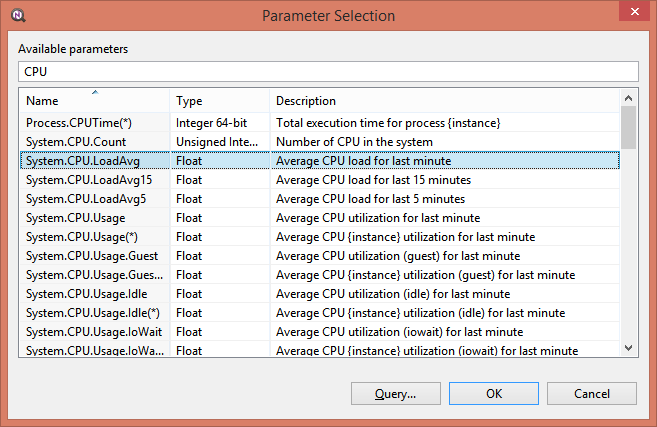Viewport: 657px width, 427px height.
Task: Click 'Average CPU utilization (guest) for last minute'
Action: [x=398, y=256]
